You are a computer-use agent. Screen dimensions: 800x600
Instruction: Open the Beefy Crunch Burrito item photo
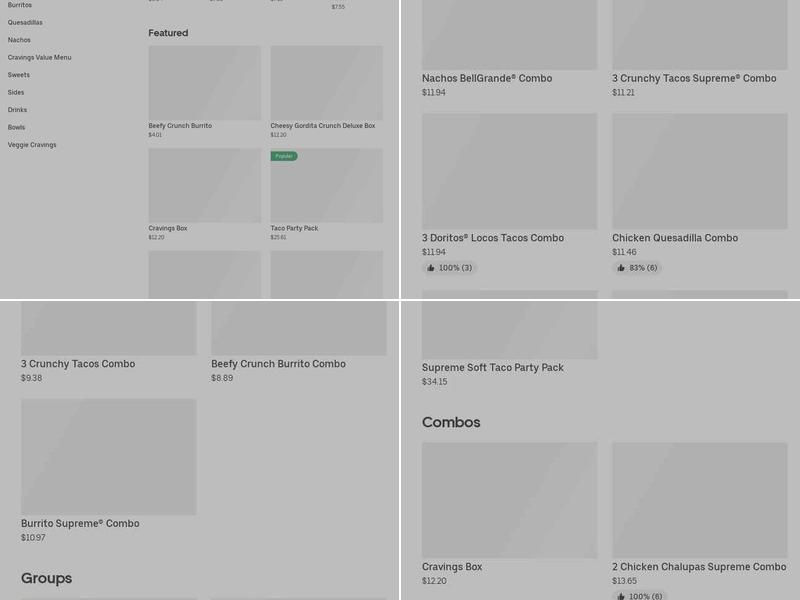click(x=205, y=83)
